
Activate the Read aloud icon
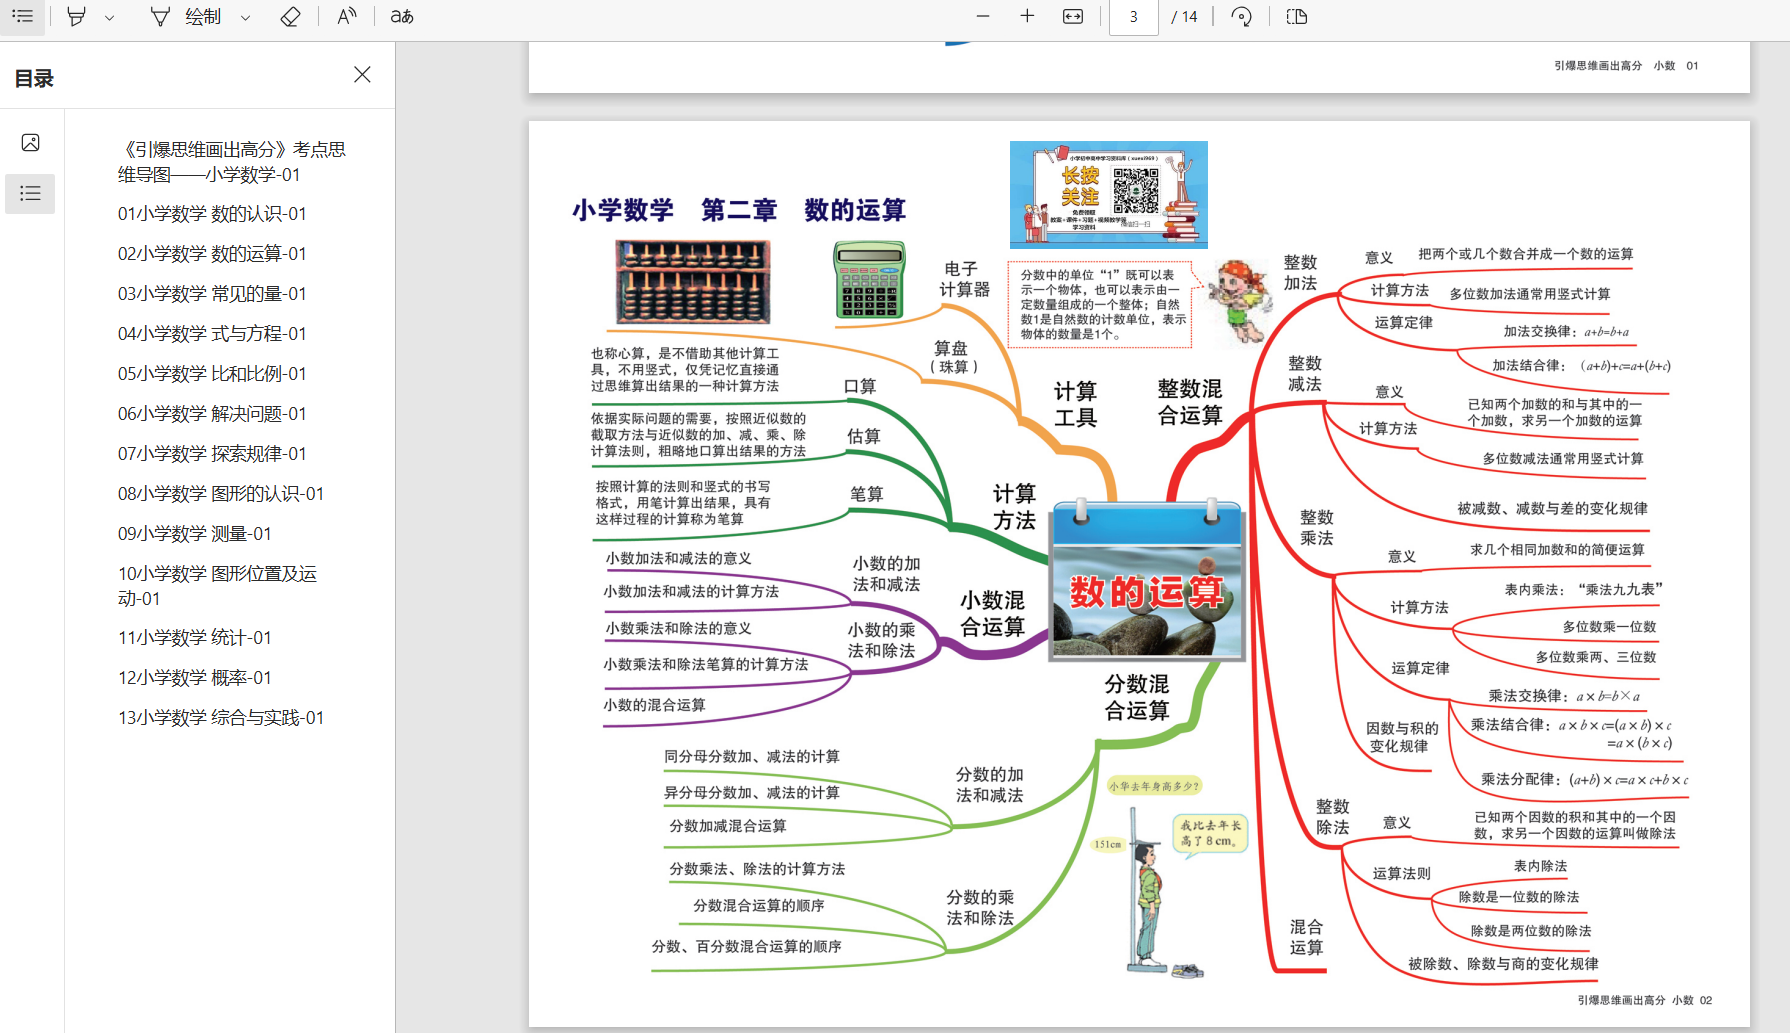(346, 17)
